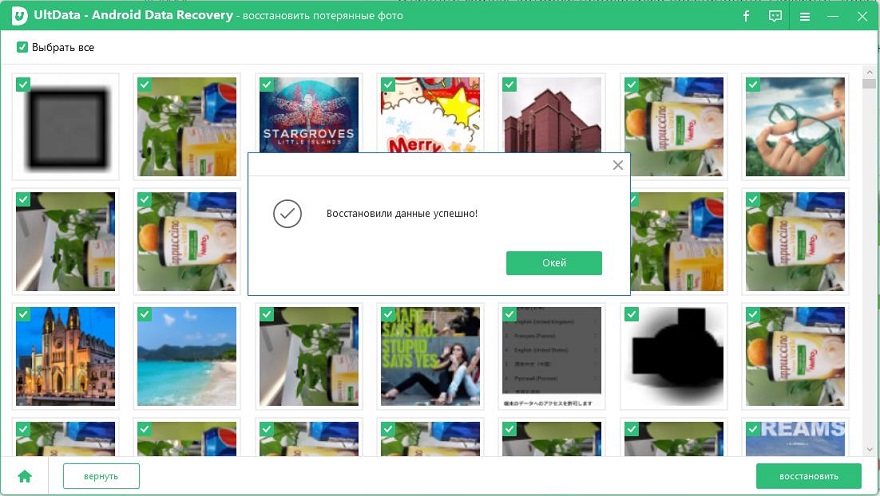Select the red brick building thumbnail

552,115
